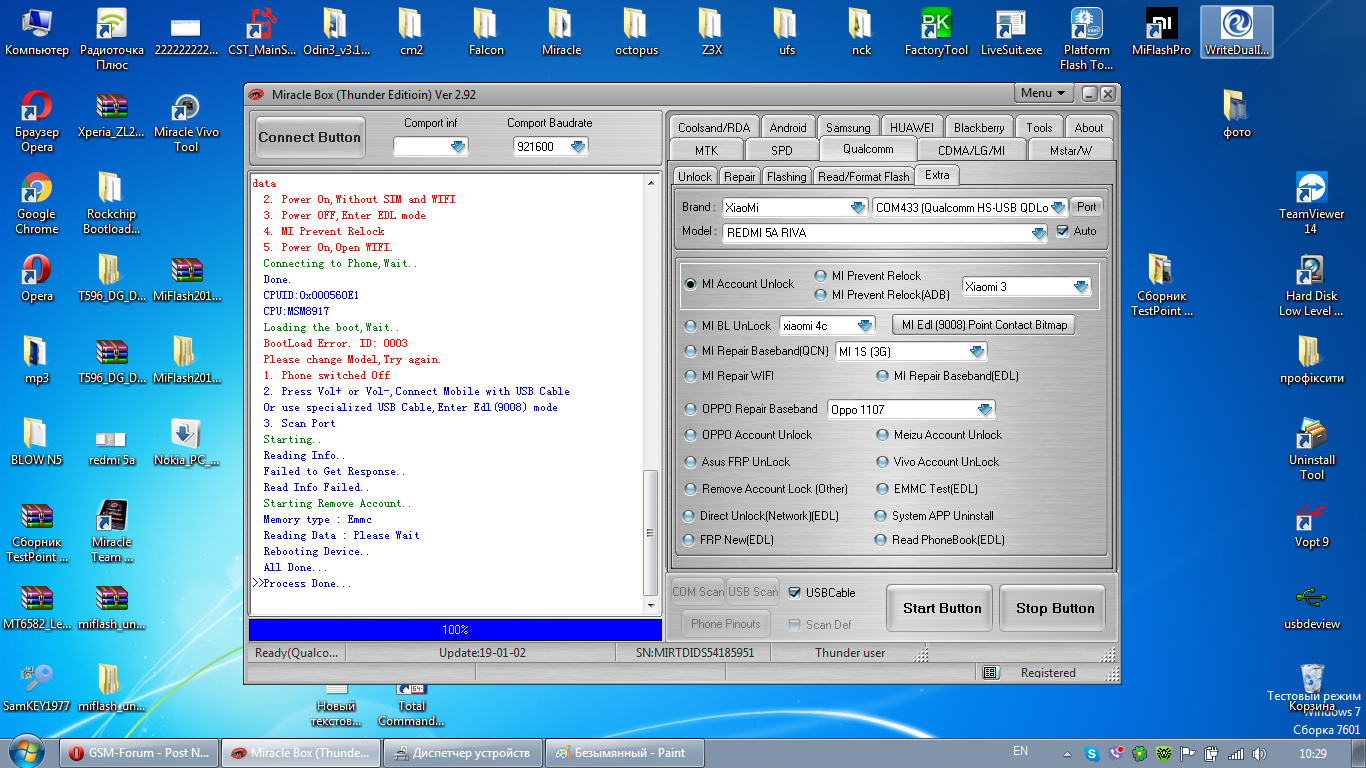The image size is (1366, 768).
Task: Select MI Prevent Relock(ADB) option
Action: 821,295
